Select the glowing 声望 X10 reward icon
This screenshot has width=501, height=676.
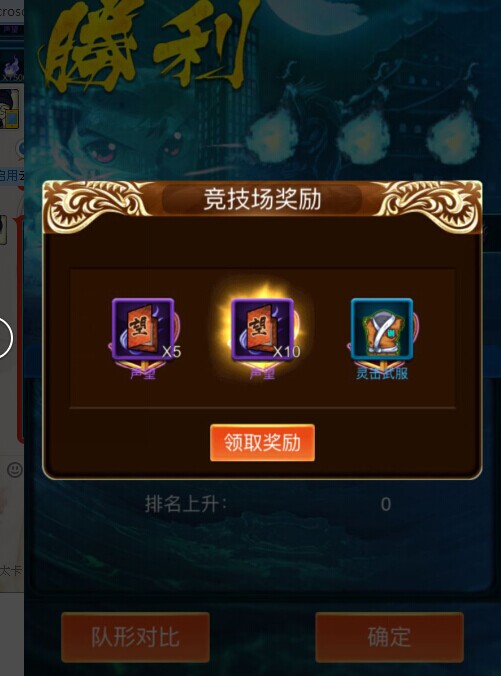[x=262, y=330]
